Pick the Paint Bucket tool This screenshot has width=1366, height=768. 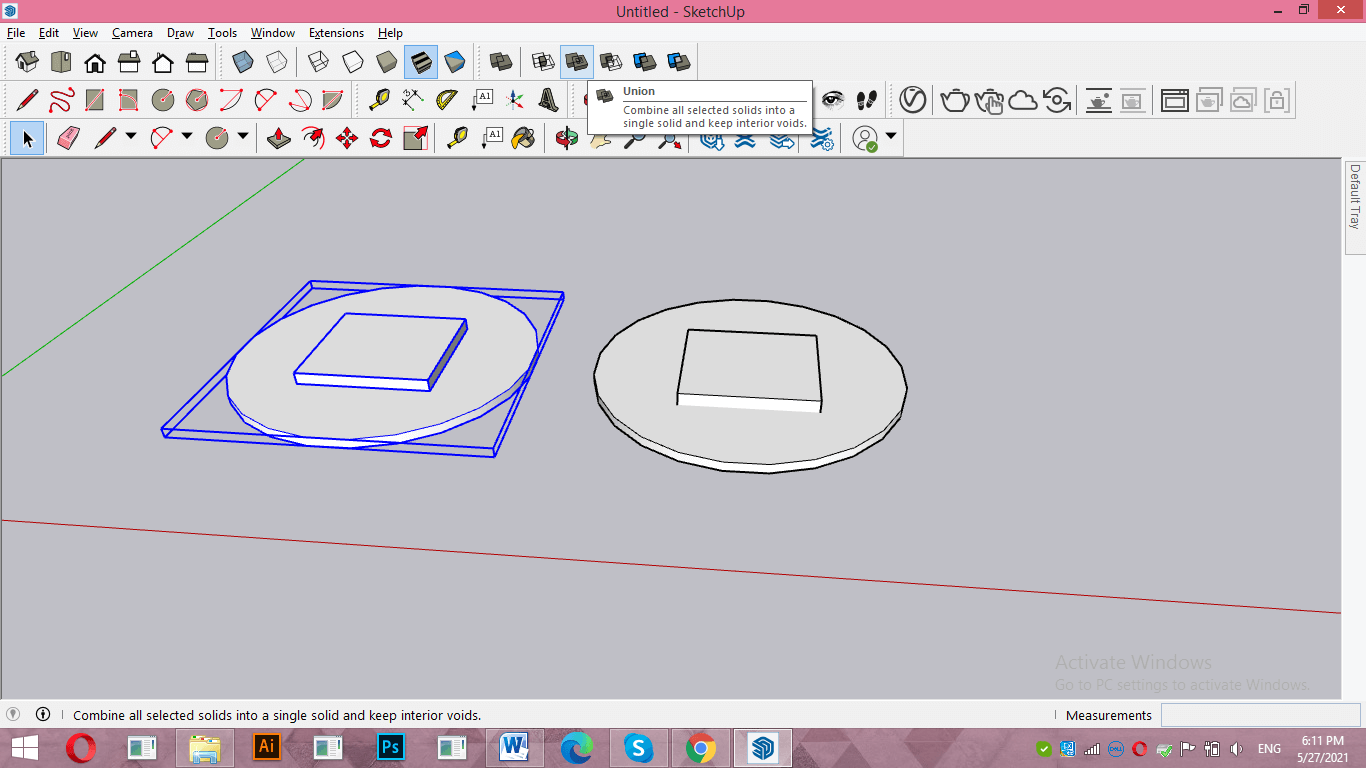tap(523, 138)
